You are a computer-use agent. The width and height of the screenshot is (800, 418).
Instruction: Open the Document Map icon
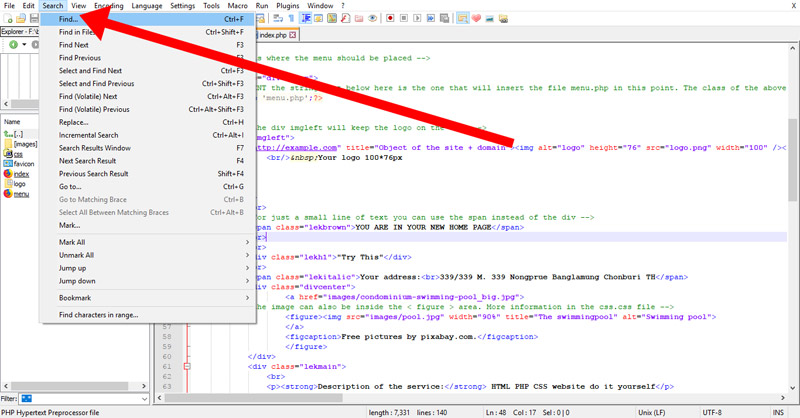tap(332, 18)
